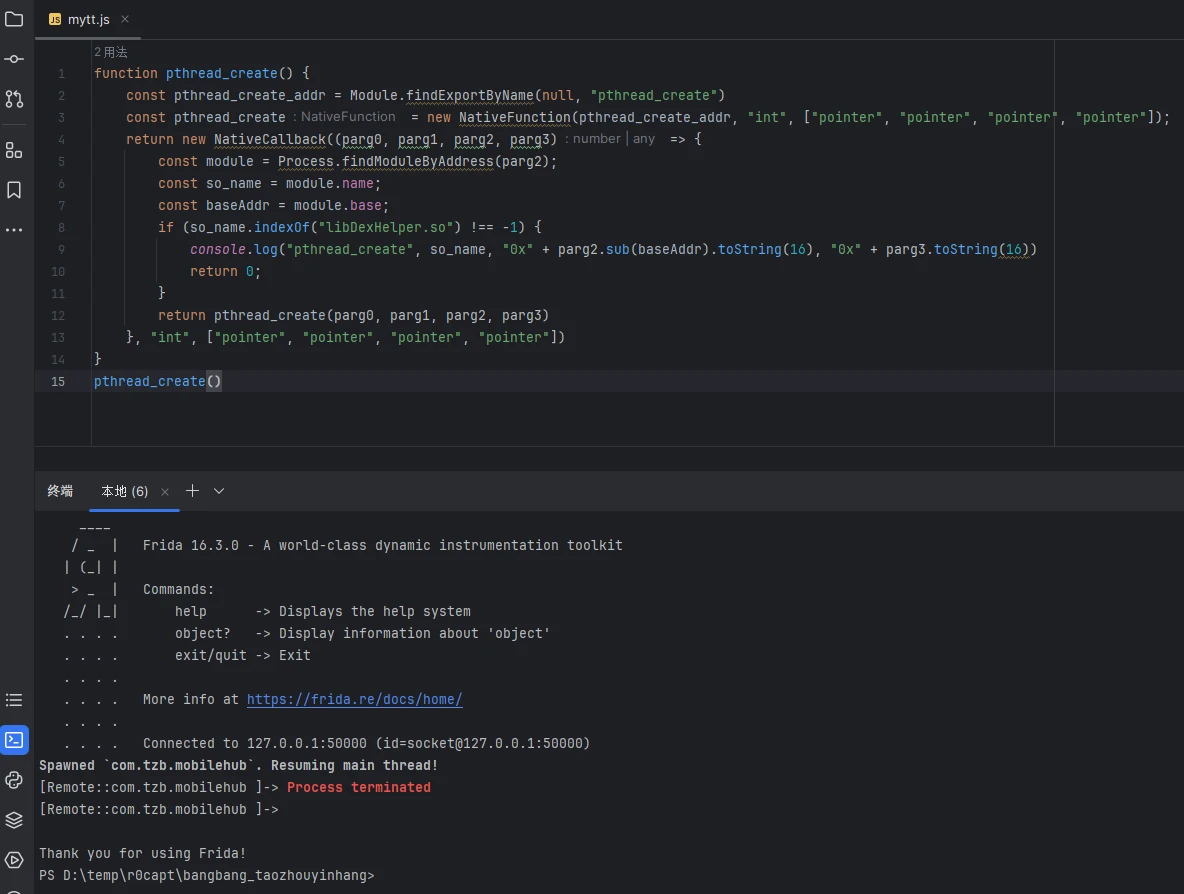This screenshot has width=1184, height=894.
Task: Click 'const baseAddr' on line 7
Action: click(x=214, y=205)
